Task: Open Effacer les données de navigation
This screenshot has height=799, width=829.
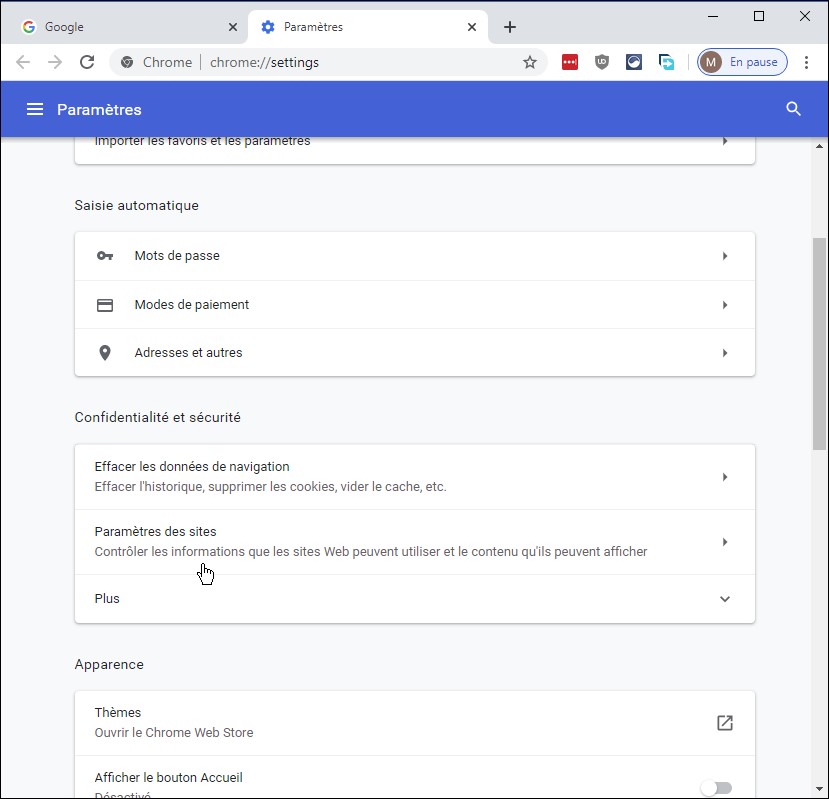Action: tap(414, 477)
